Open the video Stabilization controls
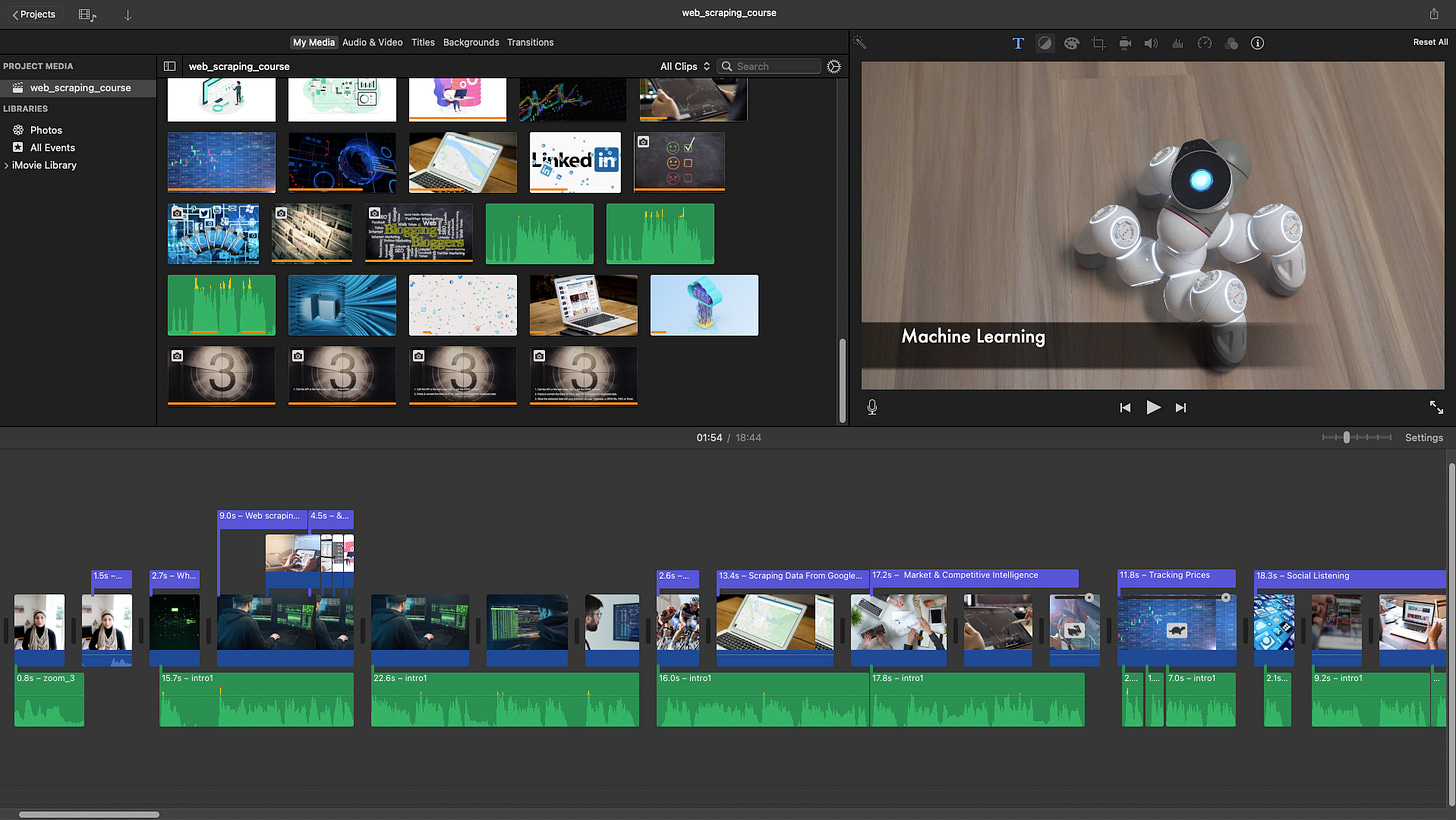This screenshot has height=820, width=1456. pos(1125,43)
